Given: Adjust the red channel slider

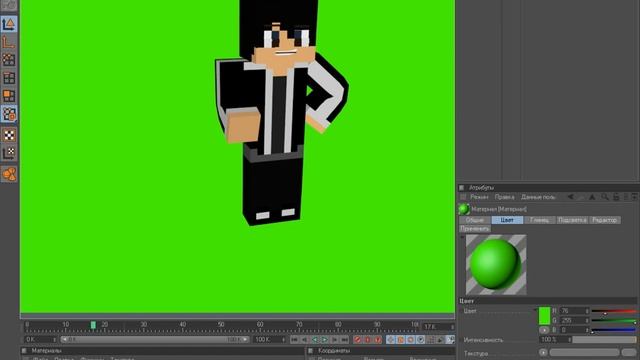Looking at the screenshot, I should click(x=613, y=311).
